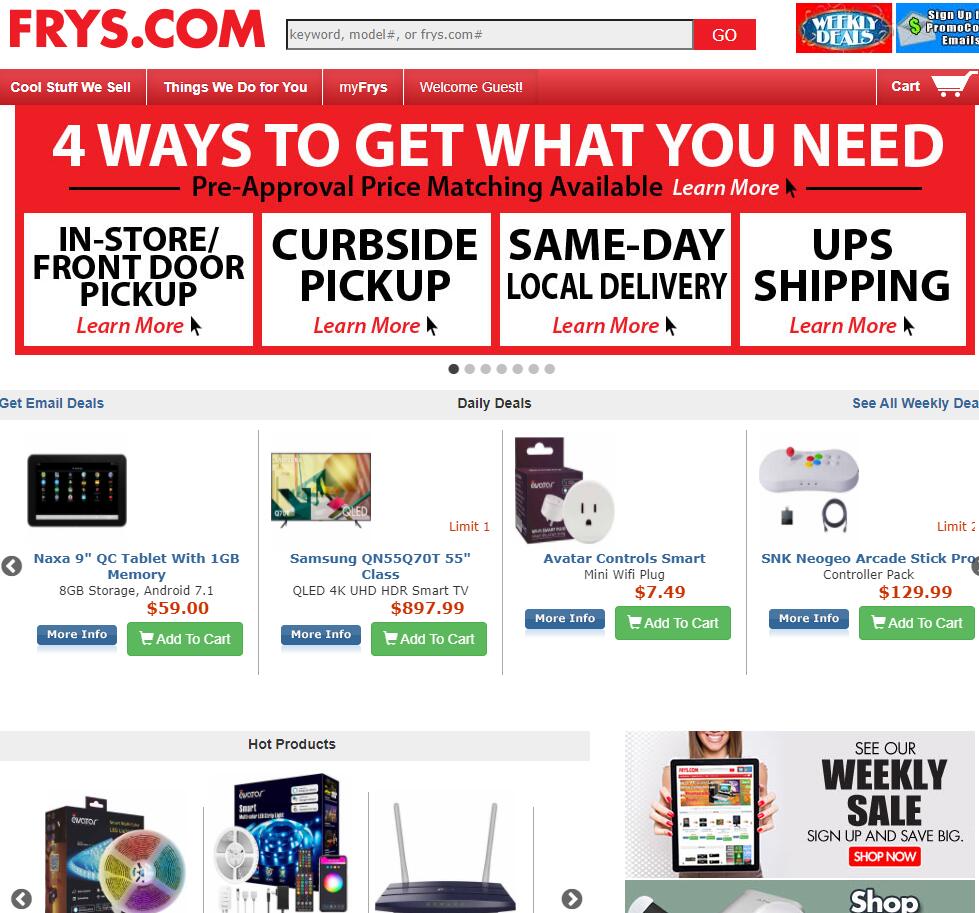Go to previous Daily Deals with left arrow

tap(12, 566)
